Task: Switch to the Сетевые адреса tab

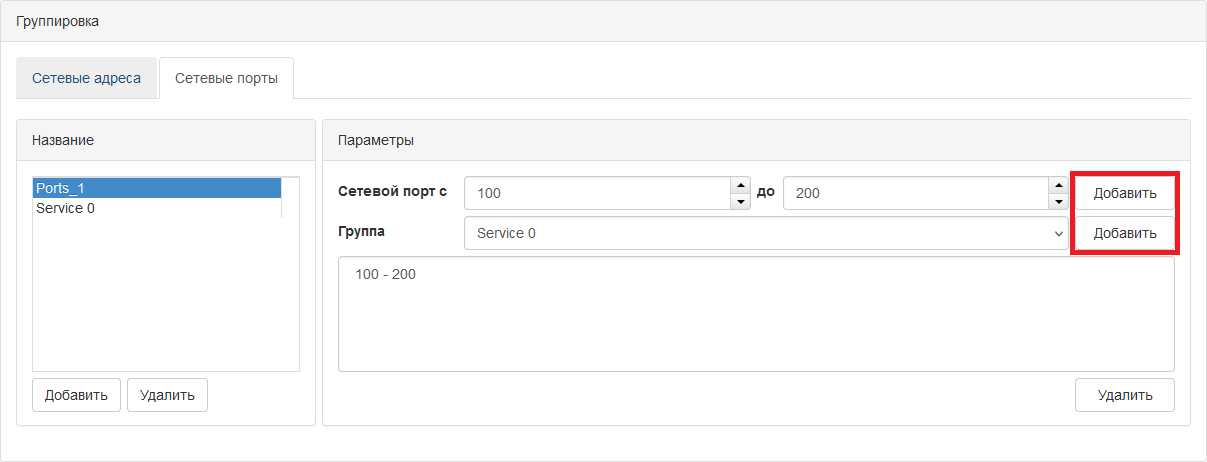Action: [x=86, y=78]
